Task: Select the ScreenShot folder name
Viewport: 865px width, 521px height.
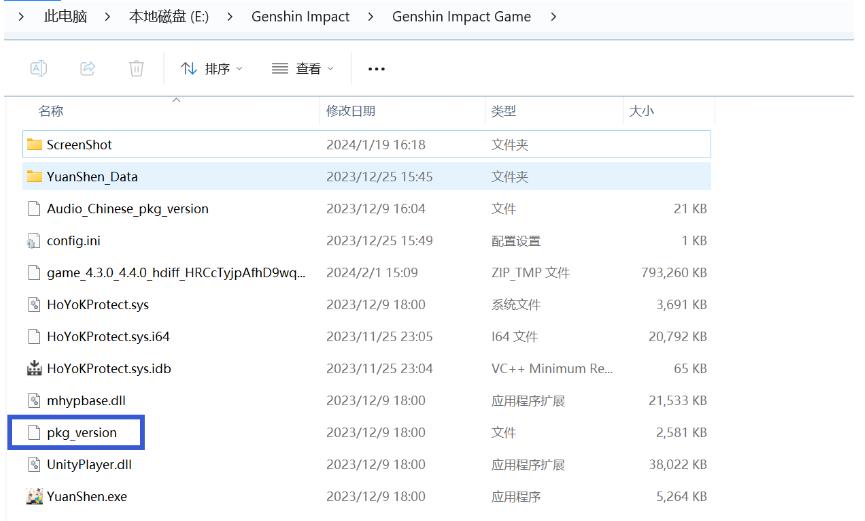Action: point(79,145)
